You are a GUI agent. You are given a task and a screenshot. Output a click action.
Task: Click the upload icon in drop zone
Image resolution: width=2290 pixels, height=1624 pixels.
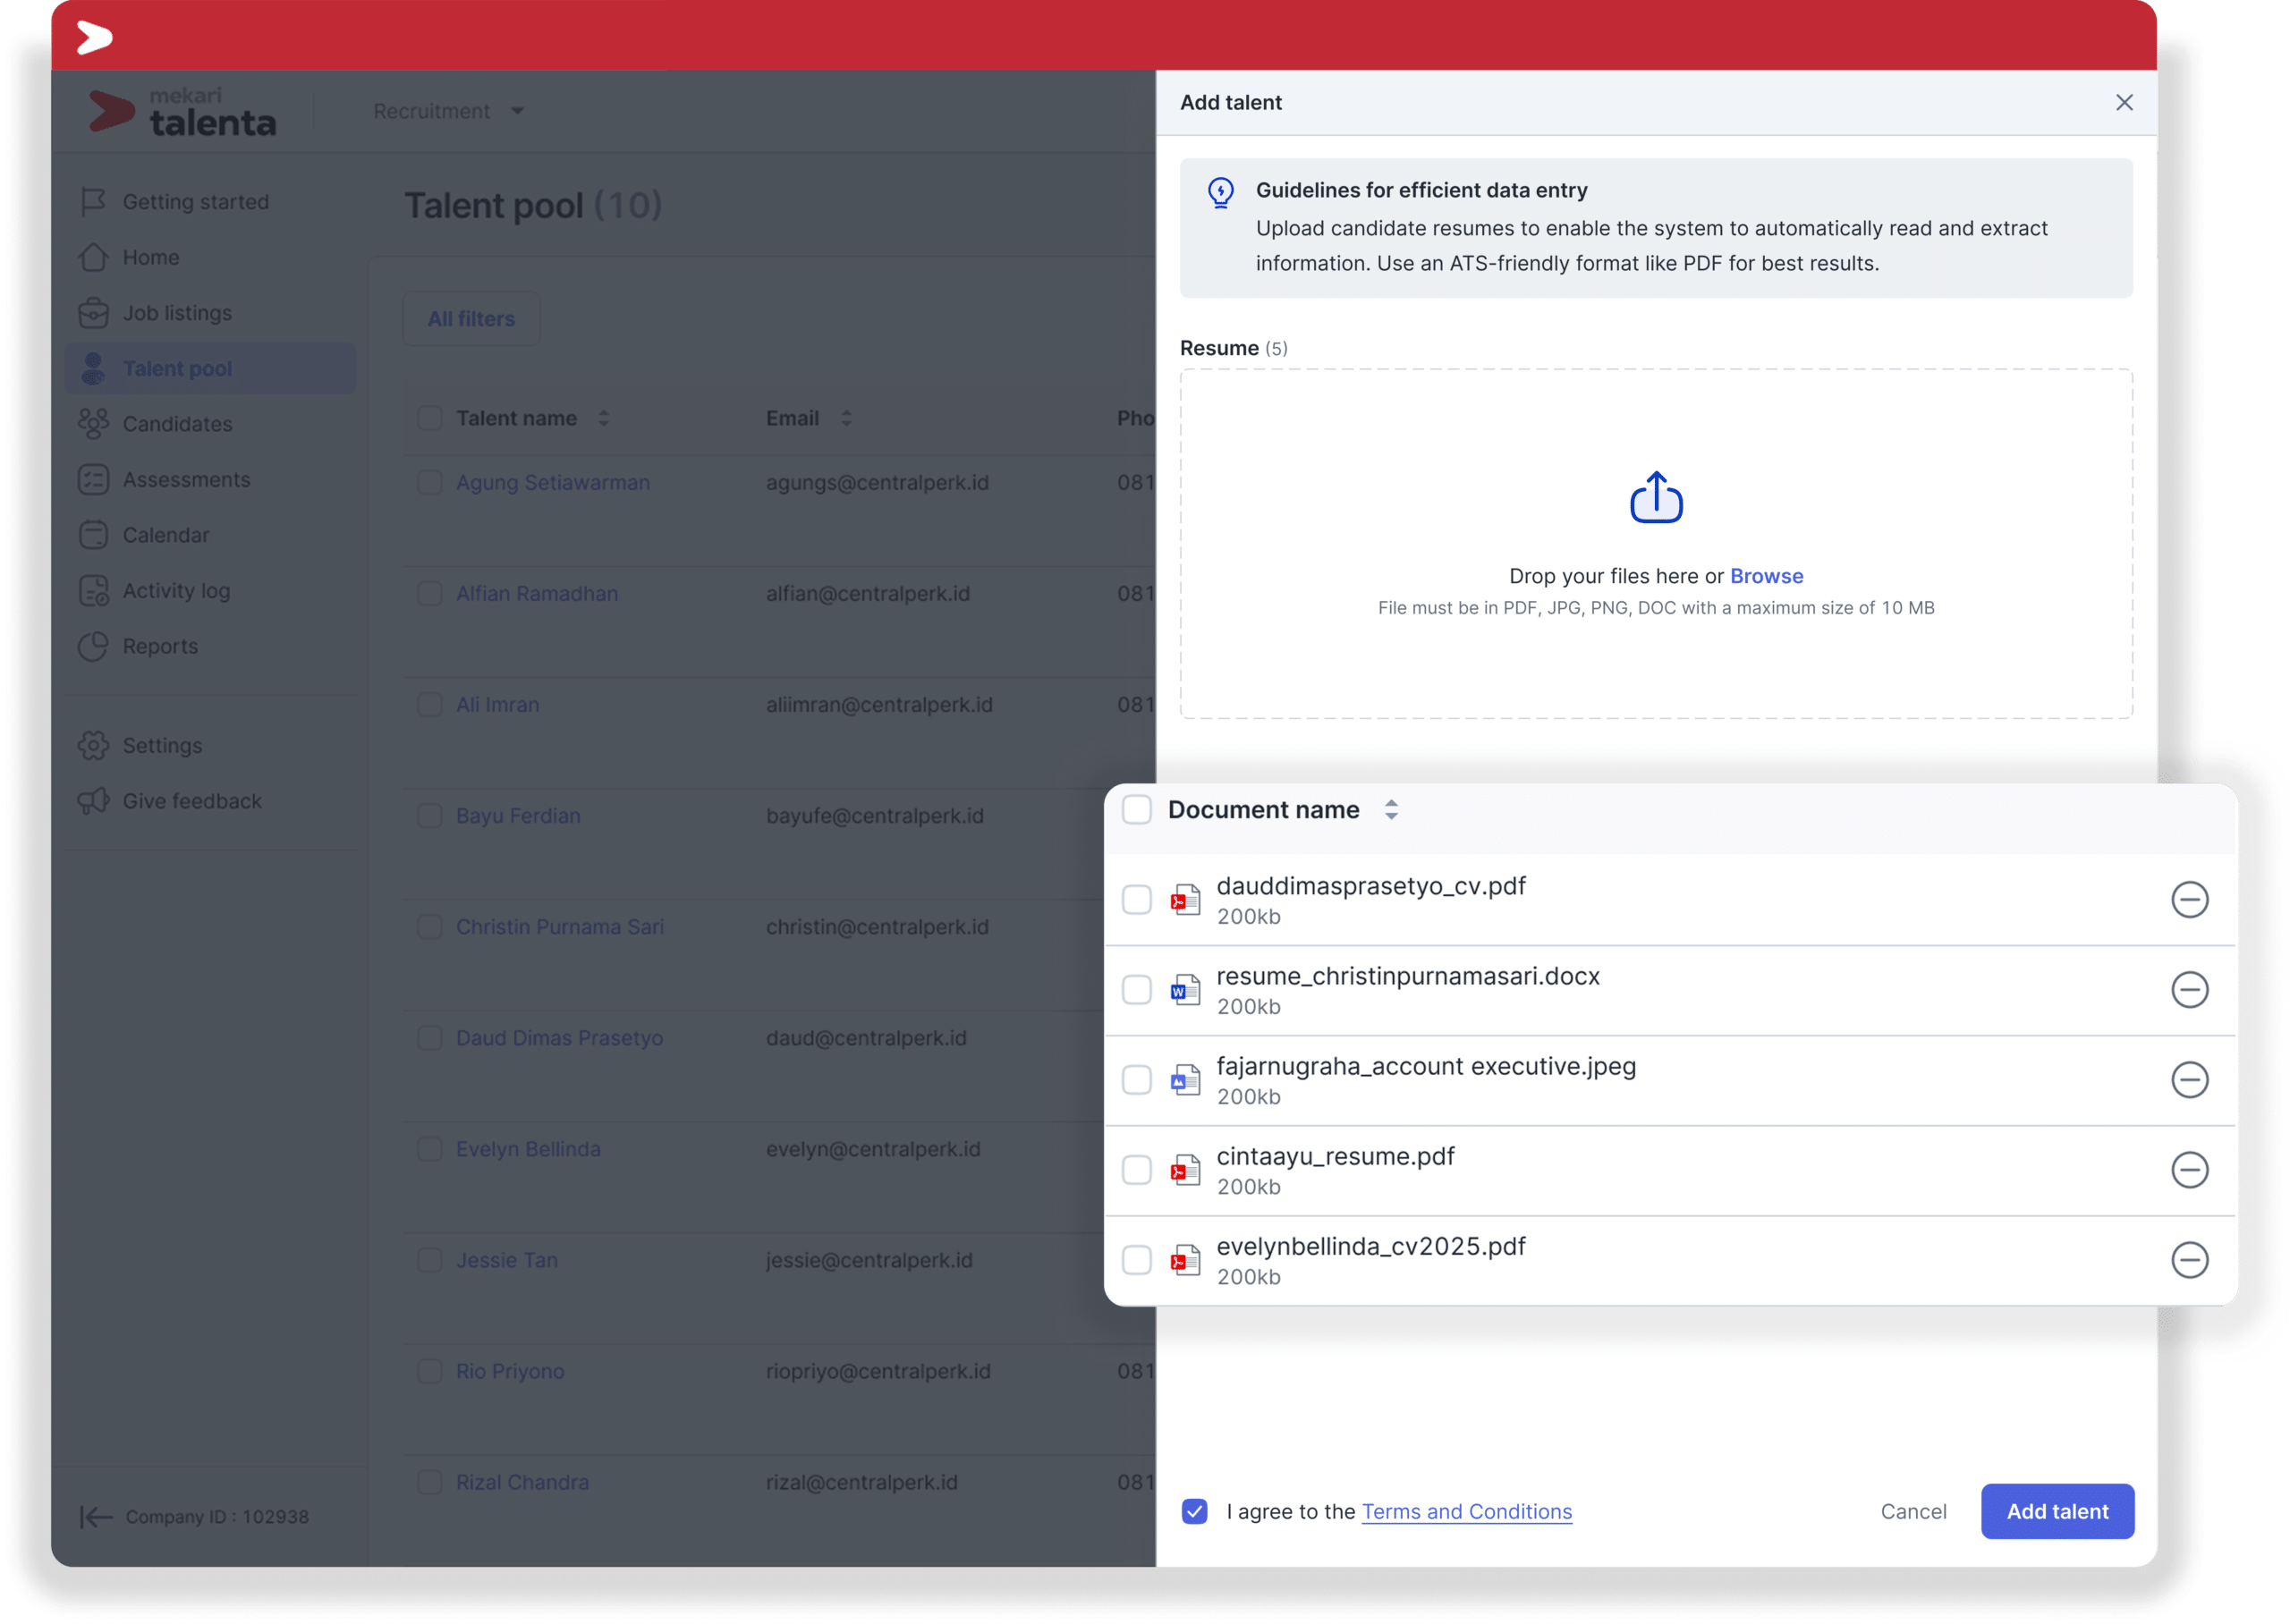(x=1655, y=498)
